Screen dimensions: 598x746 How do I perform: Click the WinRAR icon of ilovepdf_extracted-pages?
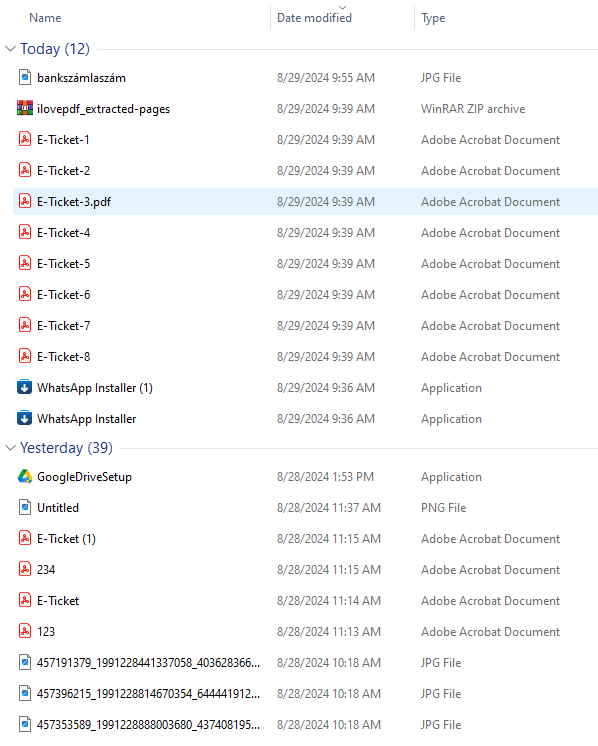click(25, 108)
